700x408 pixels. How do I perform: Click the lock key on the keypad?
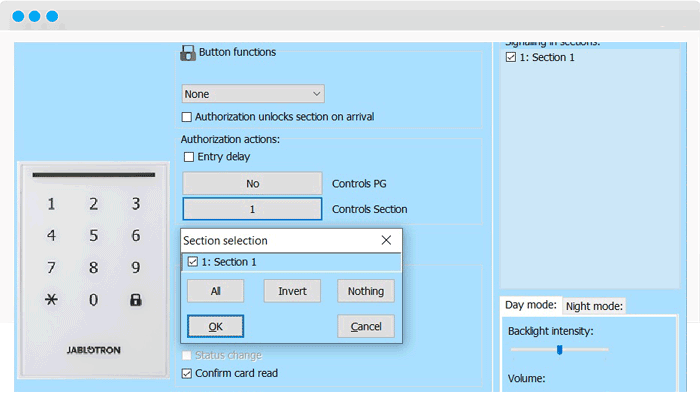click(135, 299)
